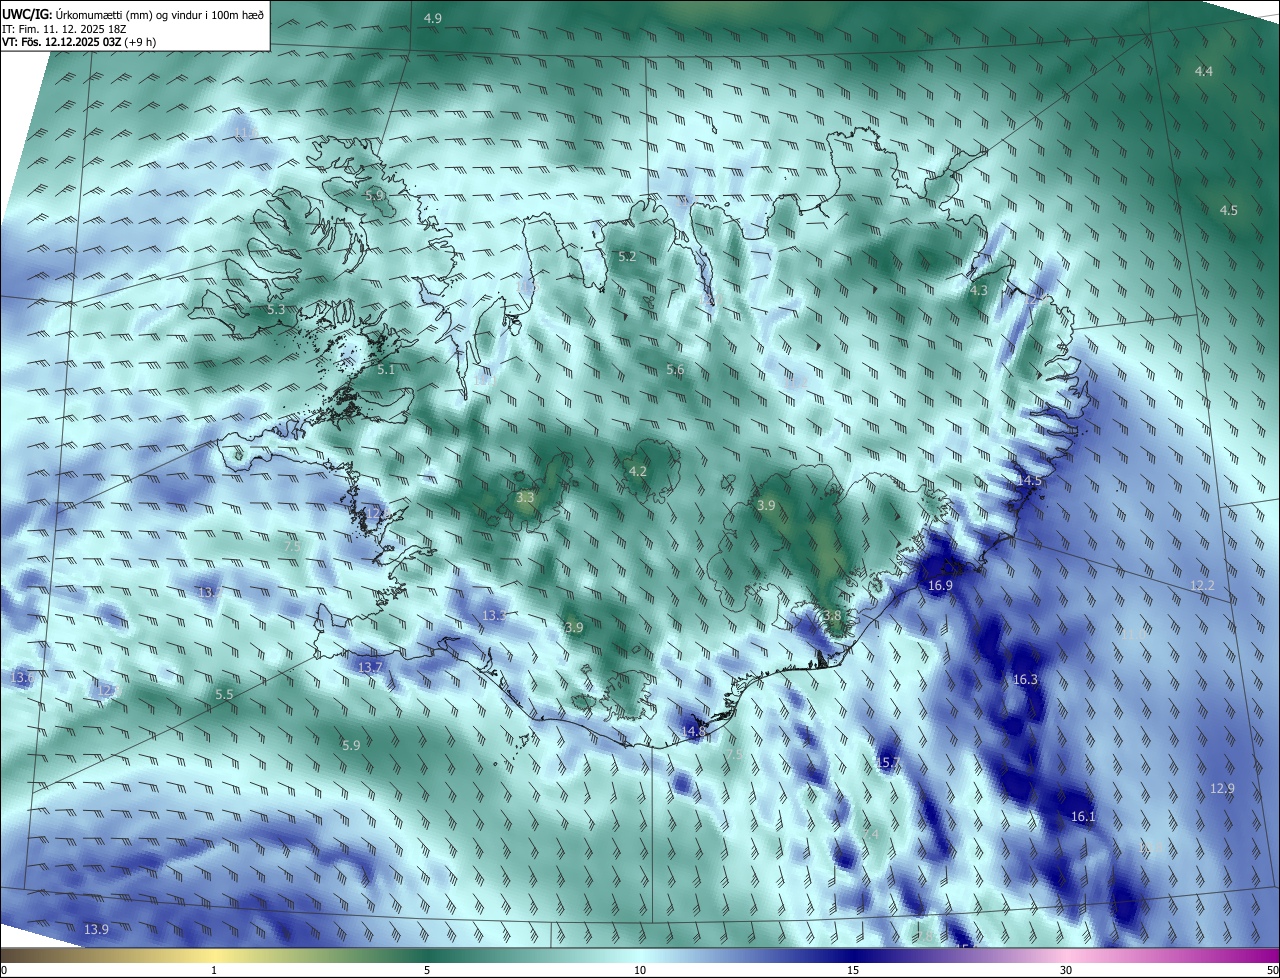Click the 4.3 value label

(x=979, y=291)
